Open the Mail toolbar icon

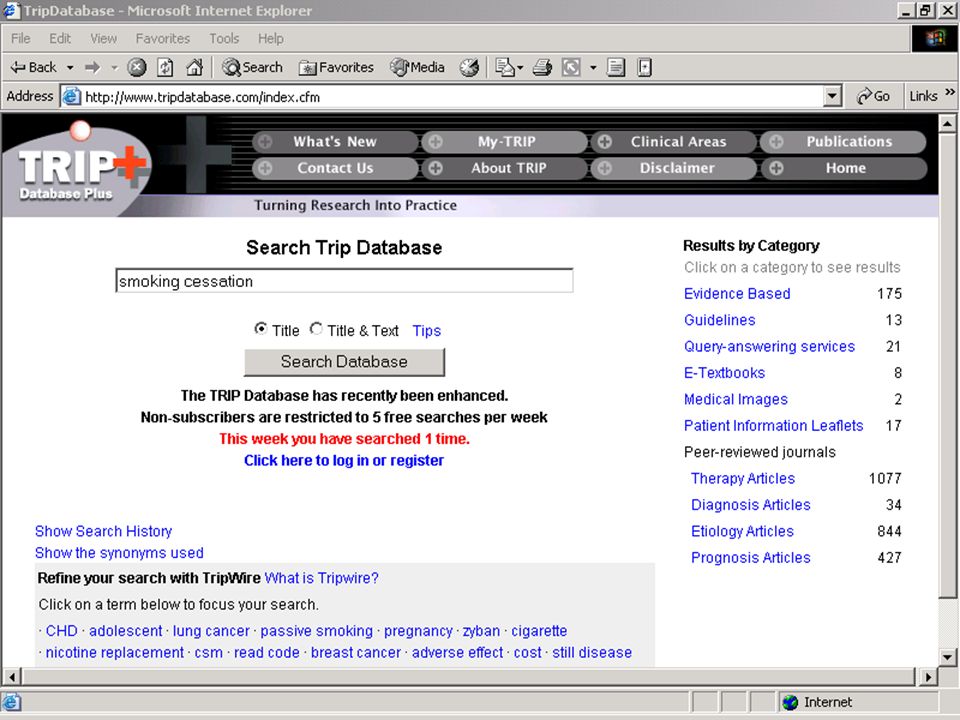[504, 67]
